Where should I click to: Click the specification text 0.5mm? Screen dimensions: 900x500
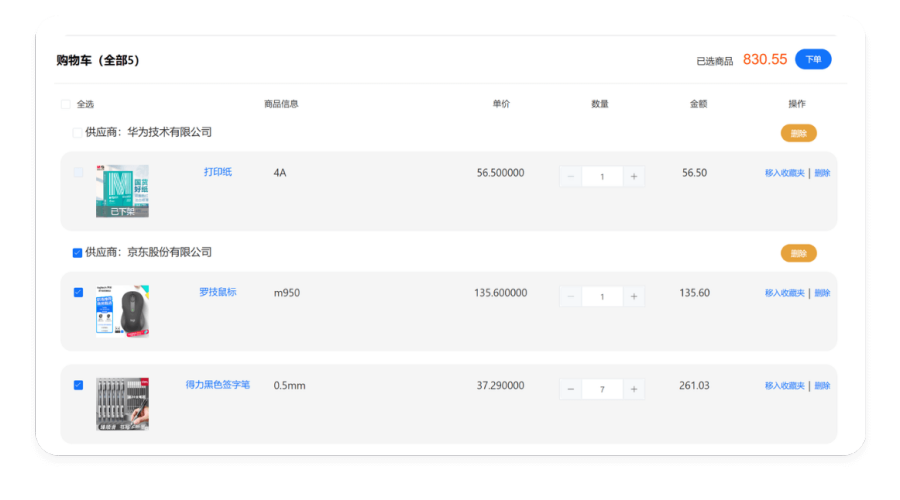pos(289,386)
